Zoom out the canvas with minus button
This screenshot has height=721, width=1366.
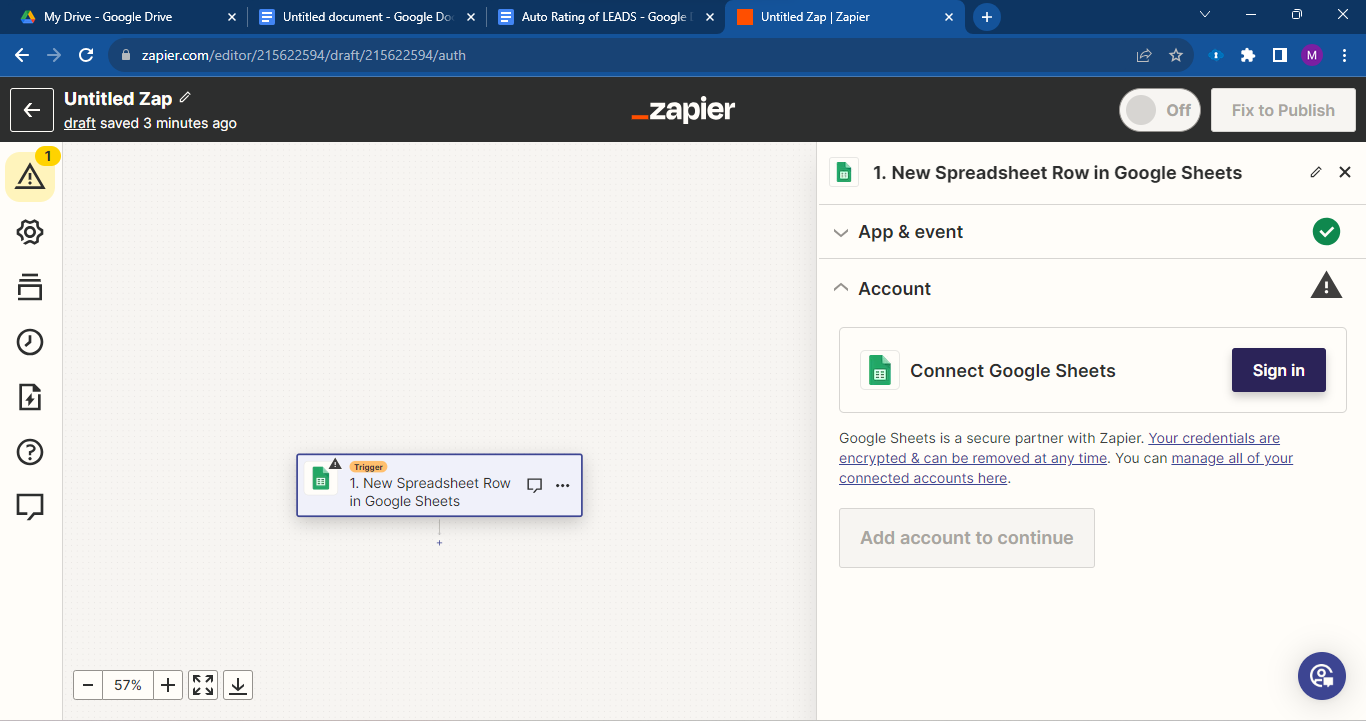(88, 685)
